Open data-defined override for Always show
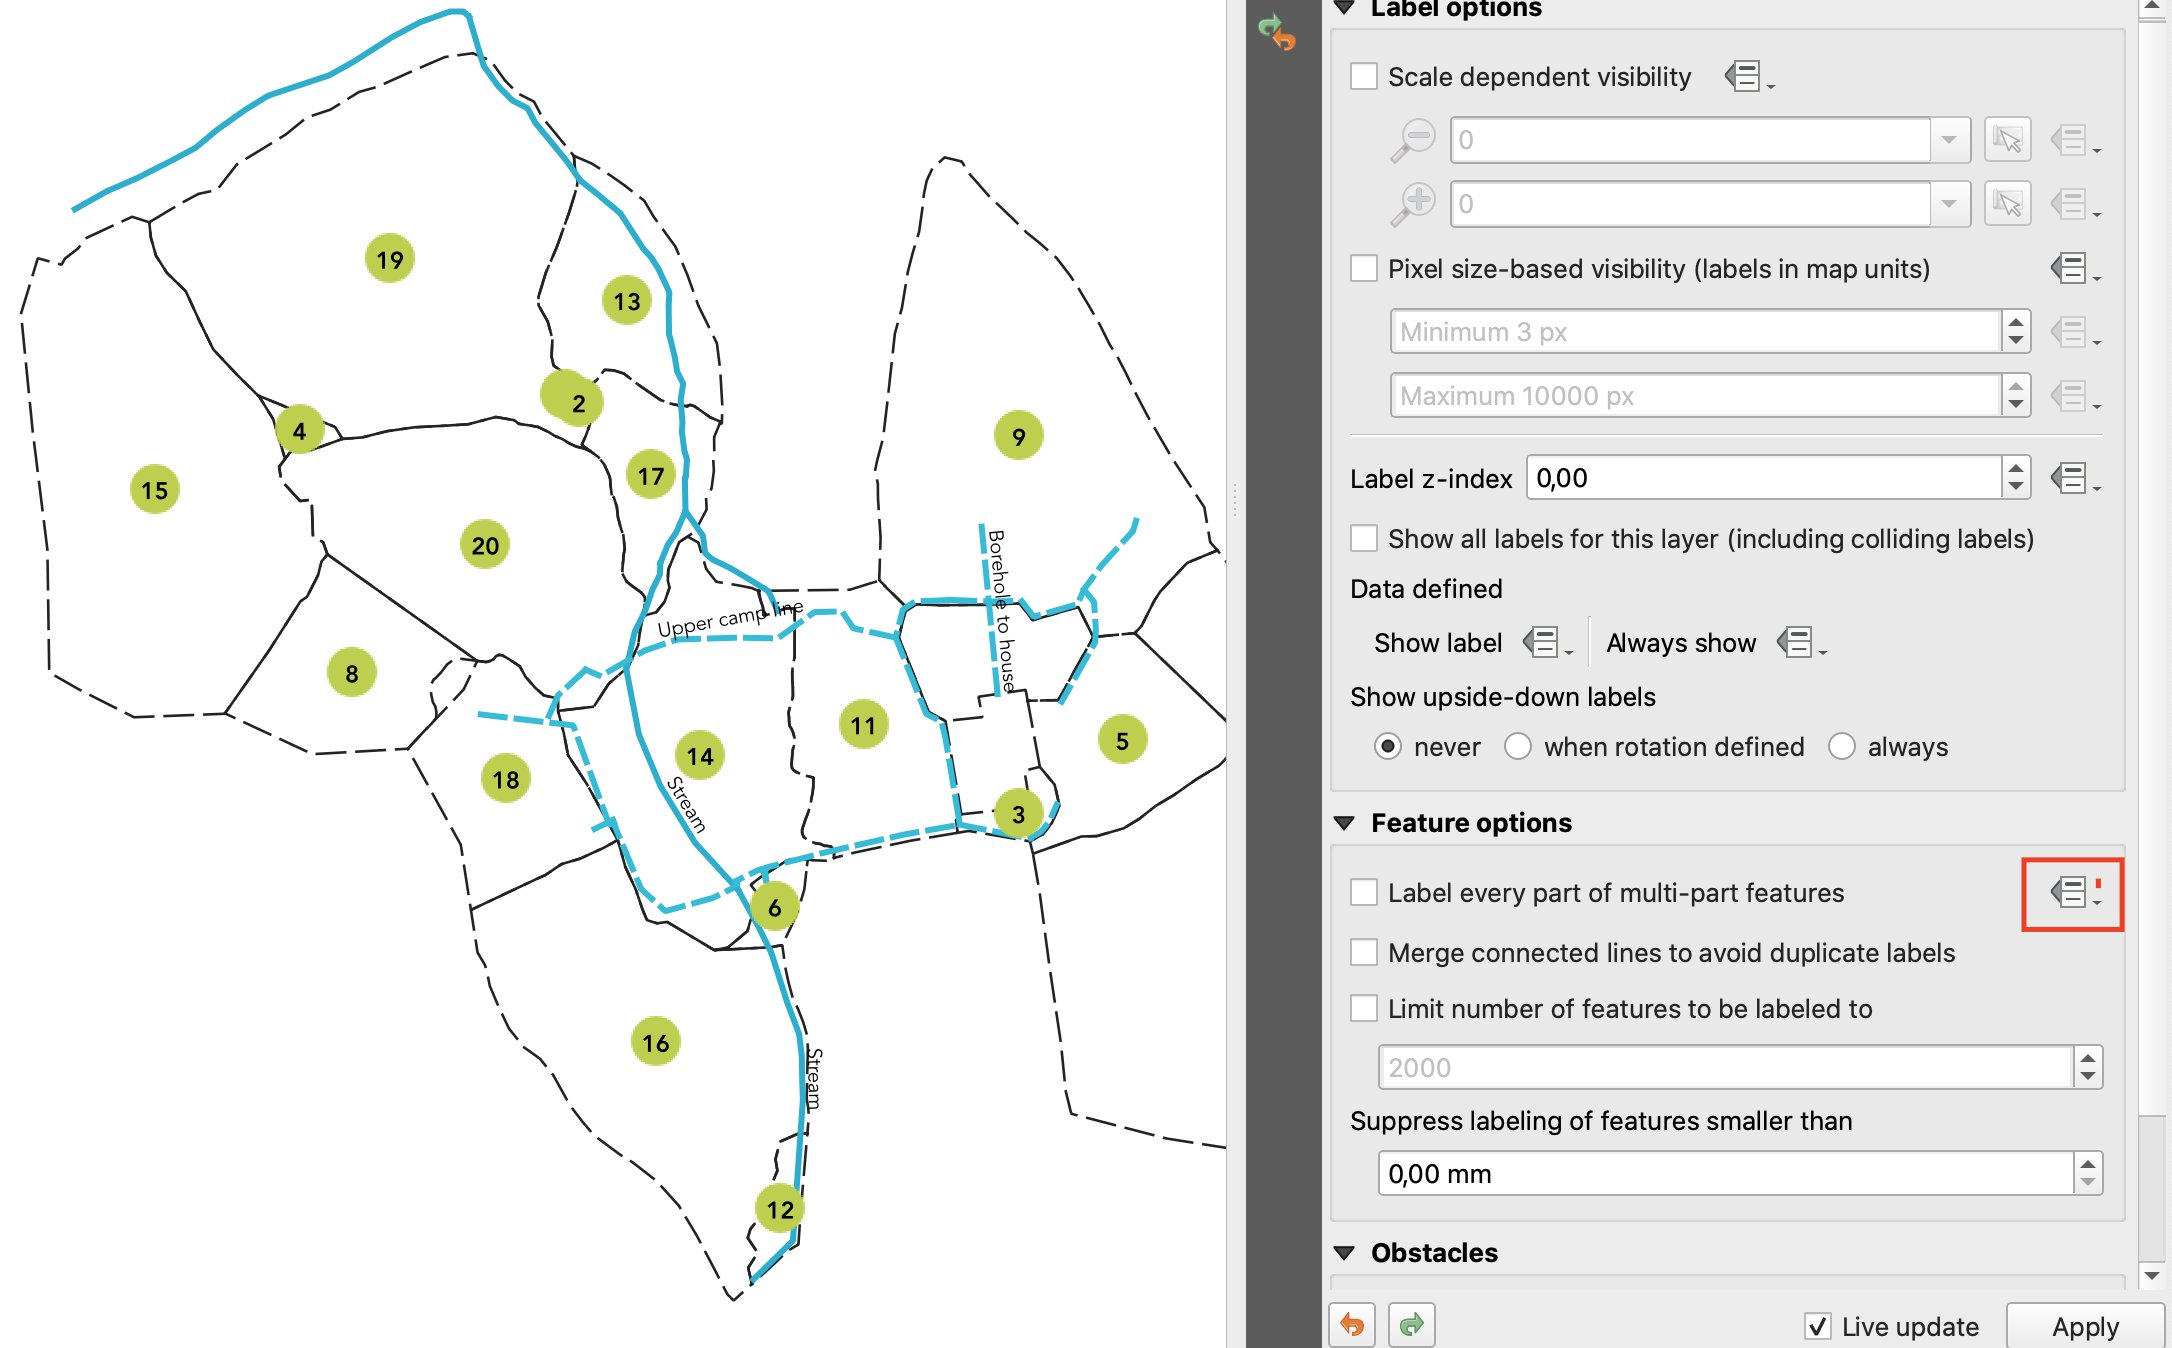The image size is (2172, 1348). (x=1799, y=643)
